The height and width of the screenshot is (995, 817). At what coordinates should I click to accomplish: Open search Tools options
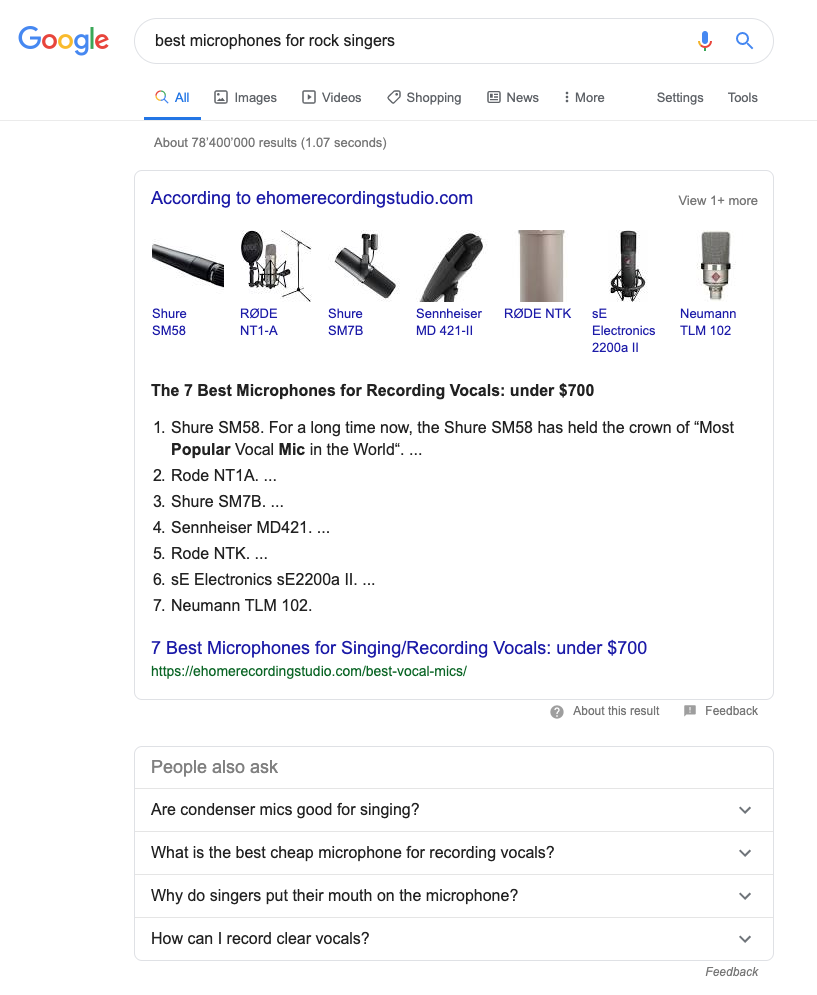743,98
